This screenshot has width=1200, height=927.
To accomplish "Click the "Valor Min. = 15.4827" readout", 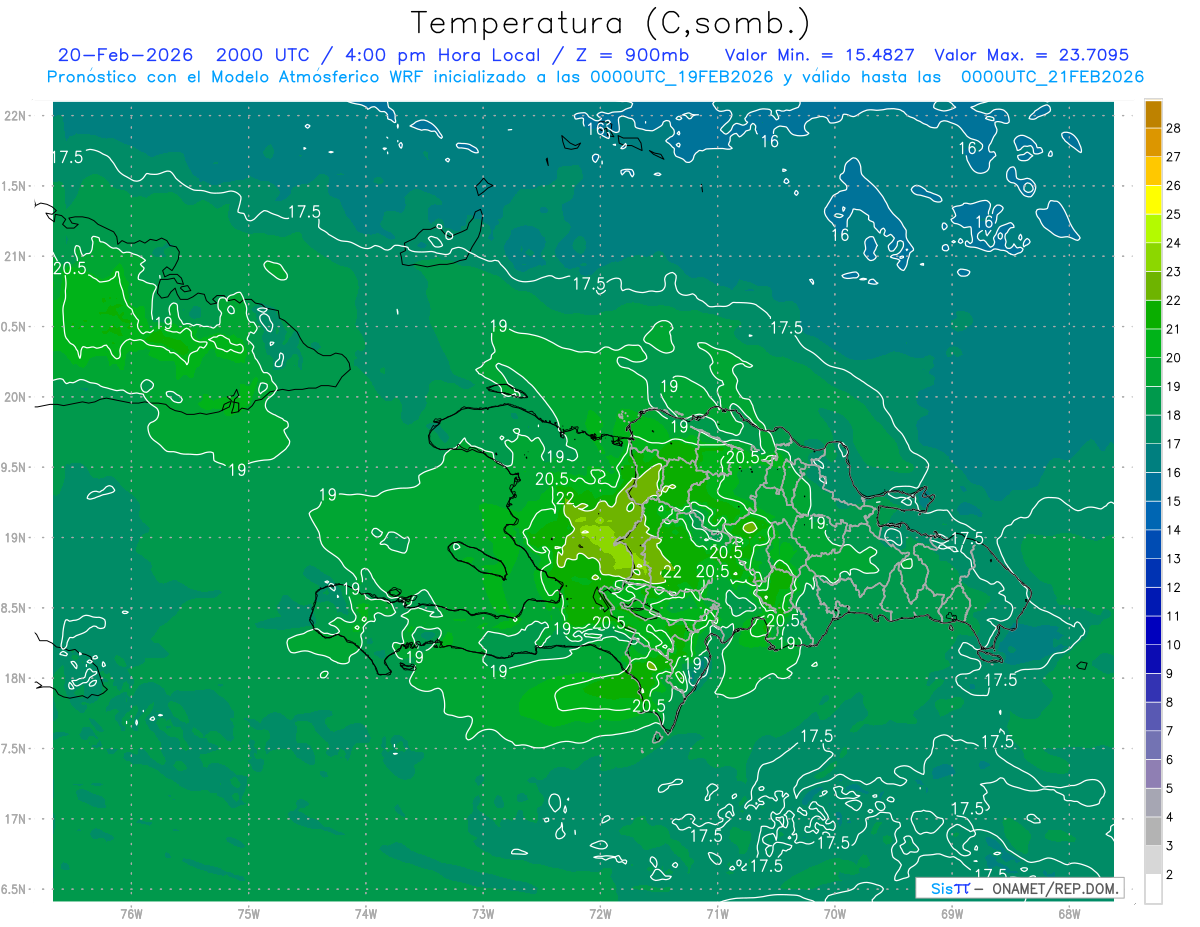I will point(819,55).
